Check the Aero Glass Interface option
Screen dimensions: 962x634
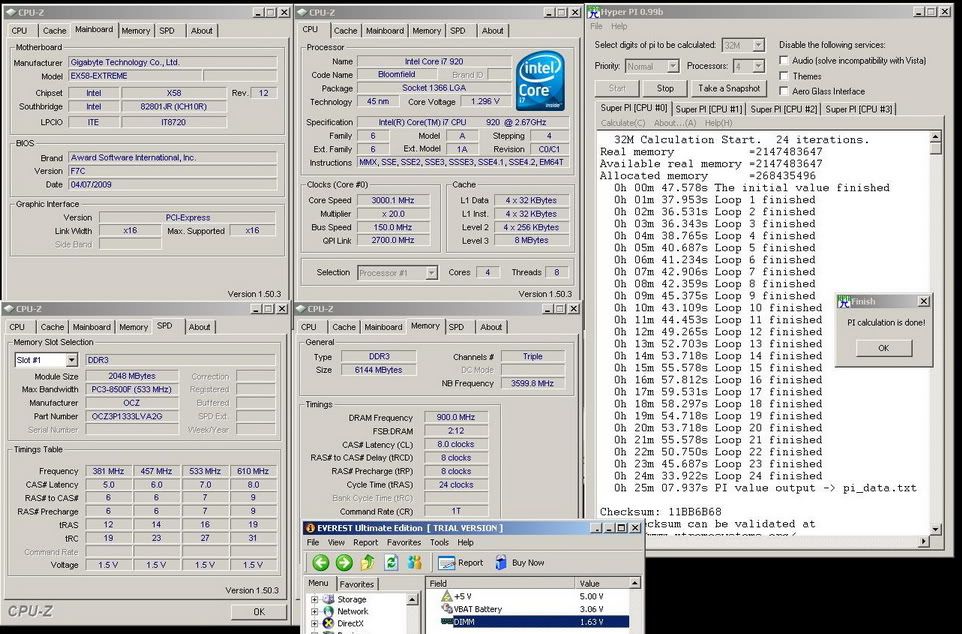[x=785, y=91]
